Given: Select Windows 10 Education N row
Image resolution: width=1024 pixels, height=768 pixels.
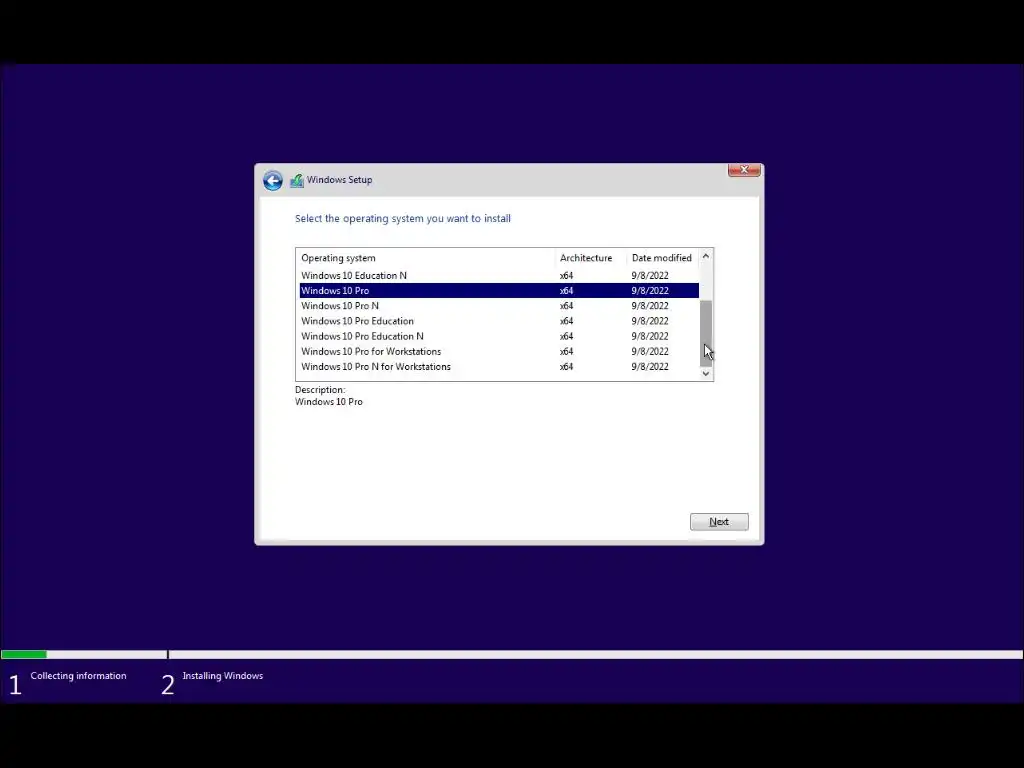Looking at the screenshot, I should pos(499,276).
